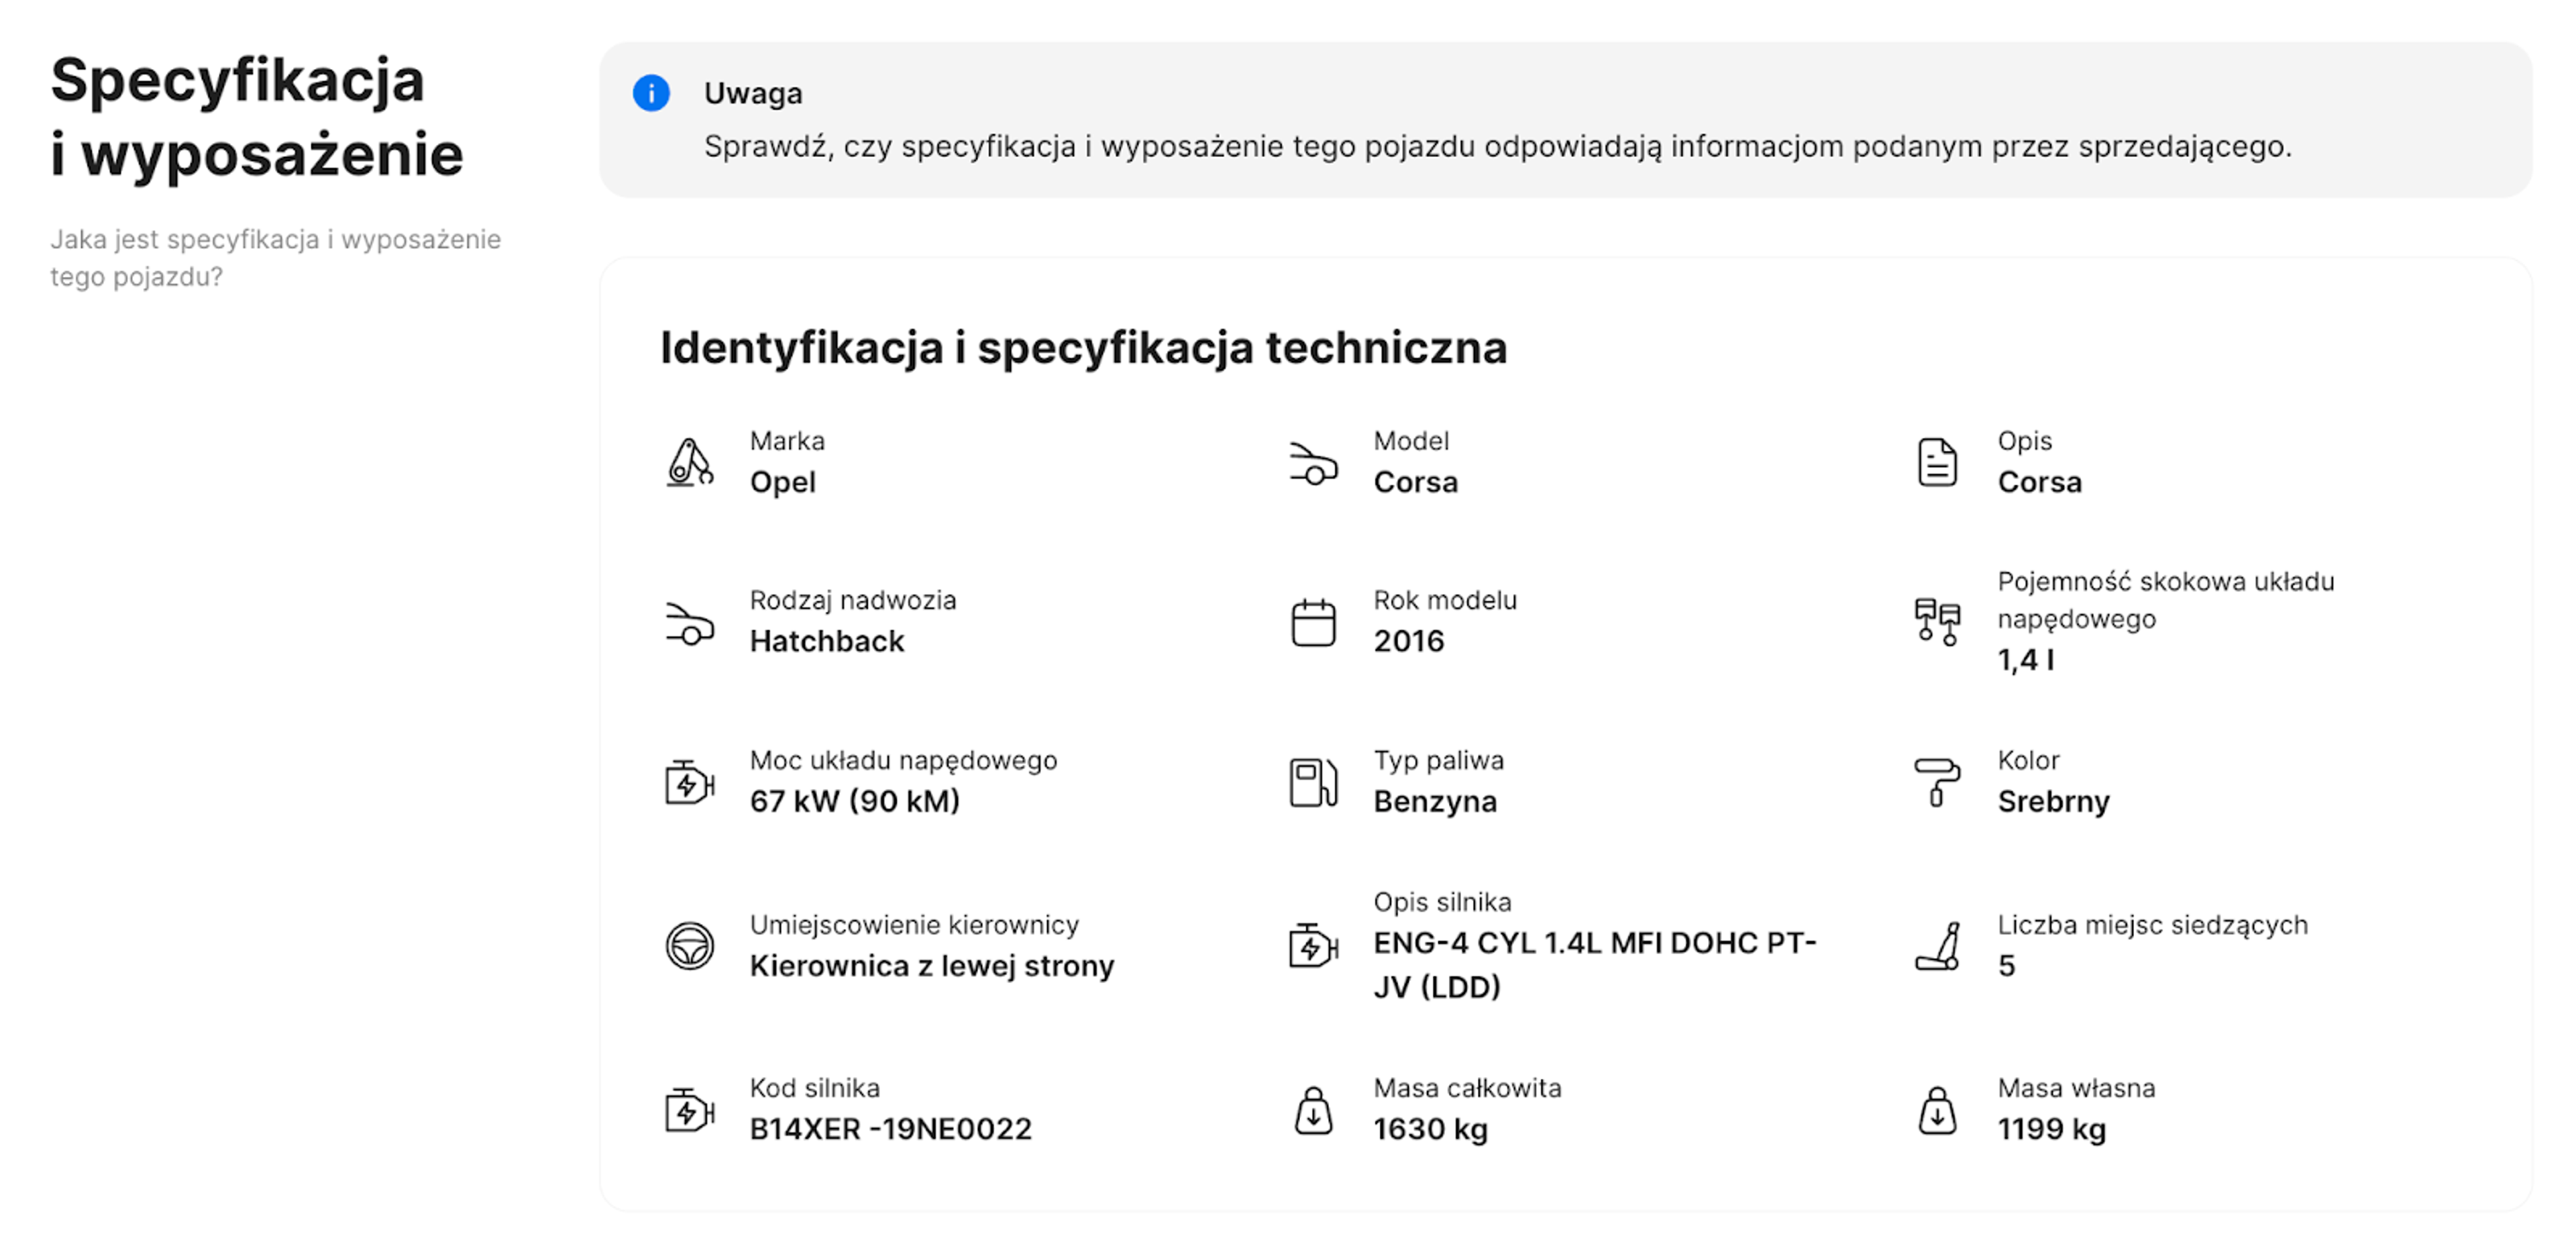
Task: Click the Masa całkowita weight icon
Action: click(x=1313, y=1110)
